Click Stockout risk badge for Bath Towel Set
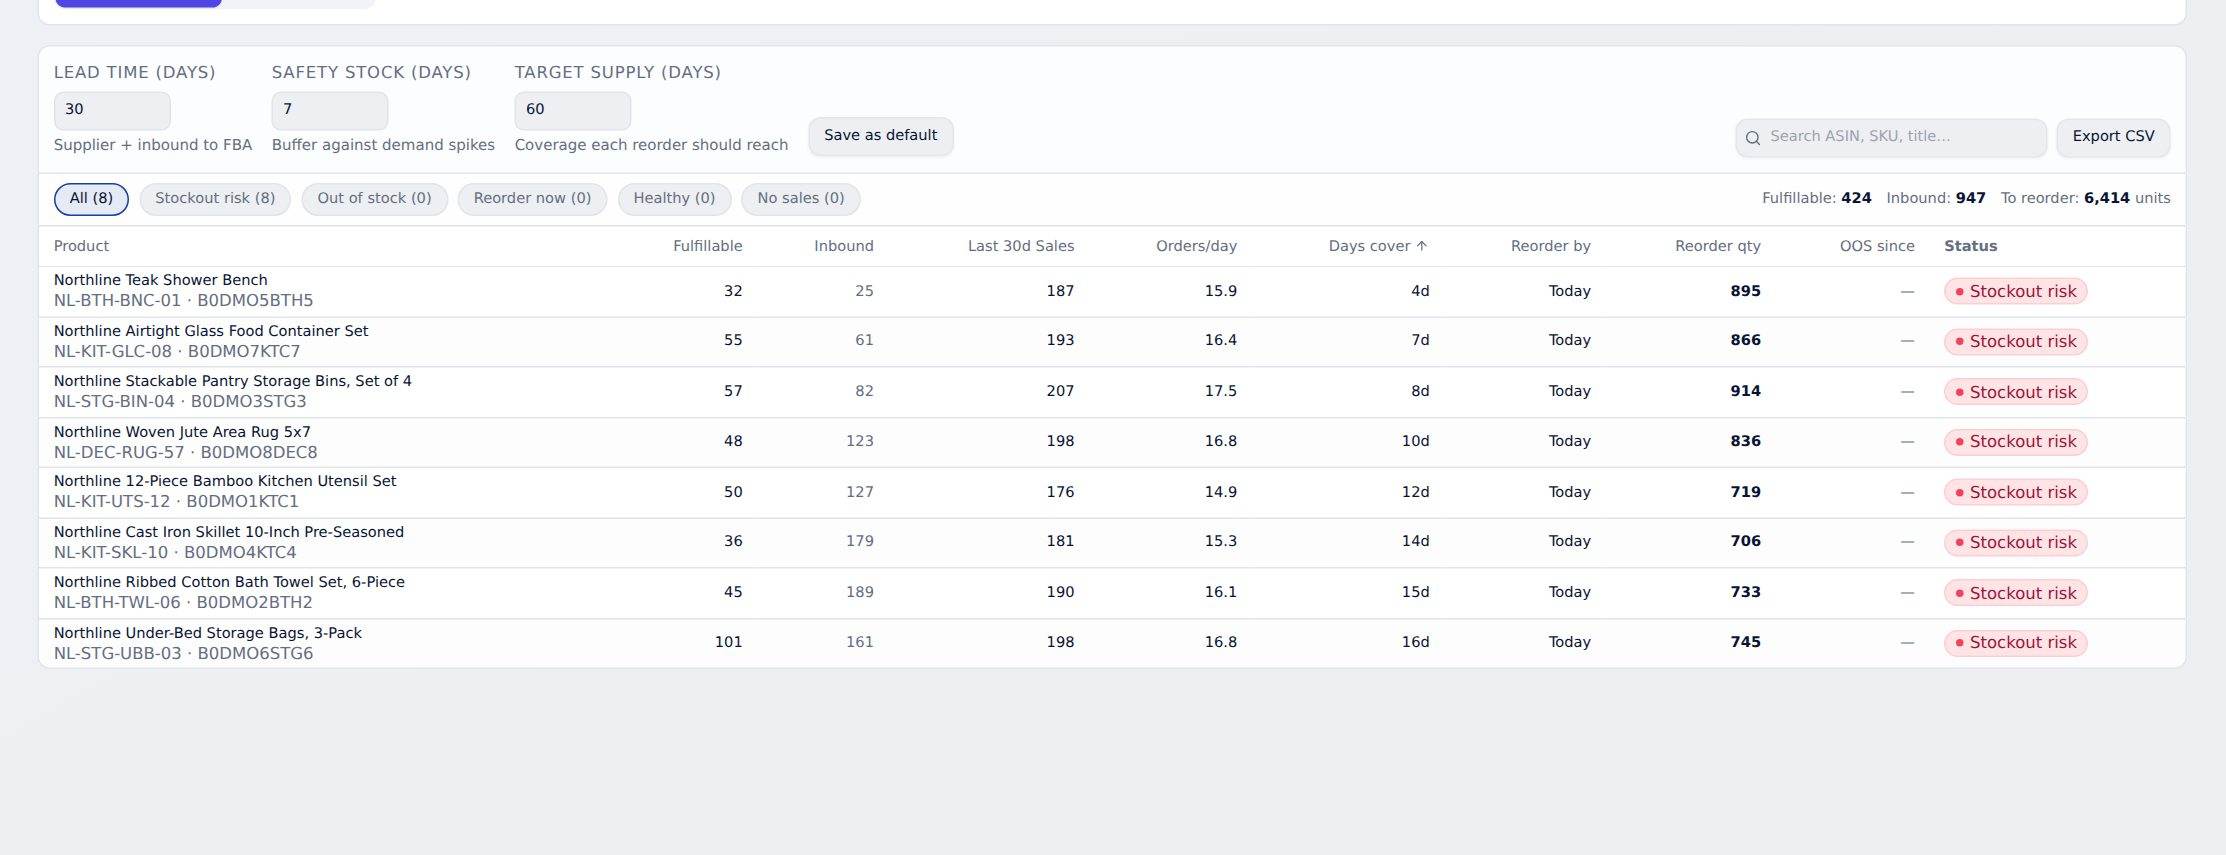This screenshot has width=2226, height=855. coord(2015,594)
